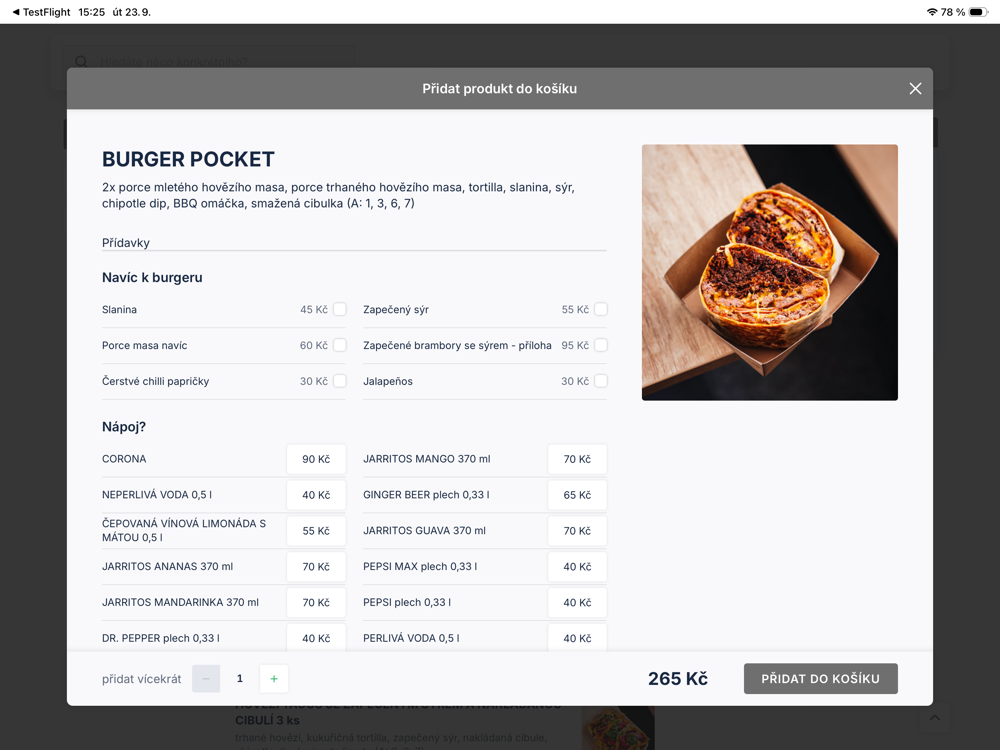Click the quantity value field showing 1

click(x=240, y=679)
